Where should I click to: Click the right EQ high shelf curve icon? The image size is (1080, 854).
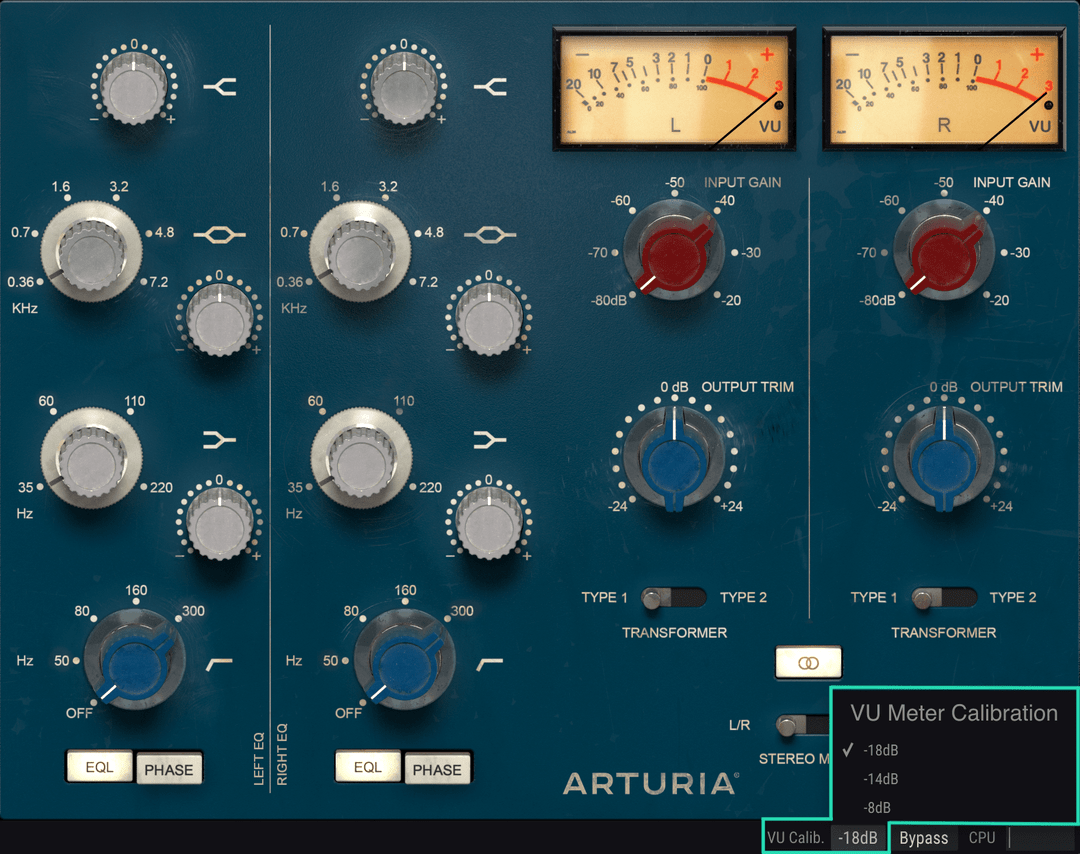(x=490, y=87)
